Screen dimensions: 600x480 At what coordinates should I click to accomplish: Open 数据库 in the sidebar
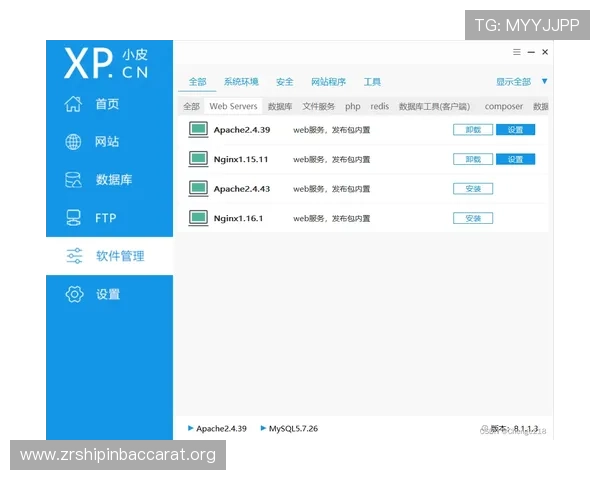(x=114, y=180)
